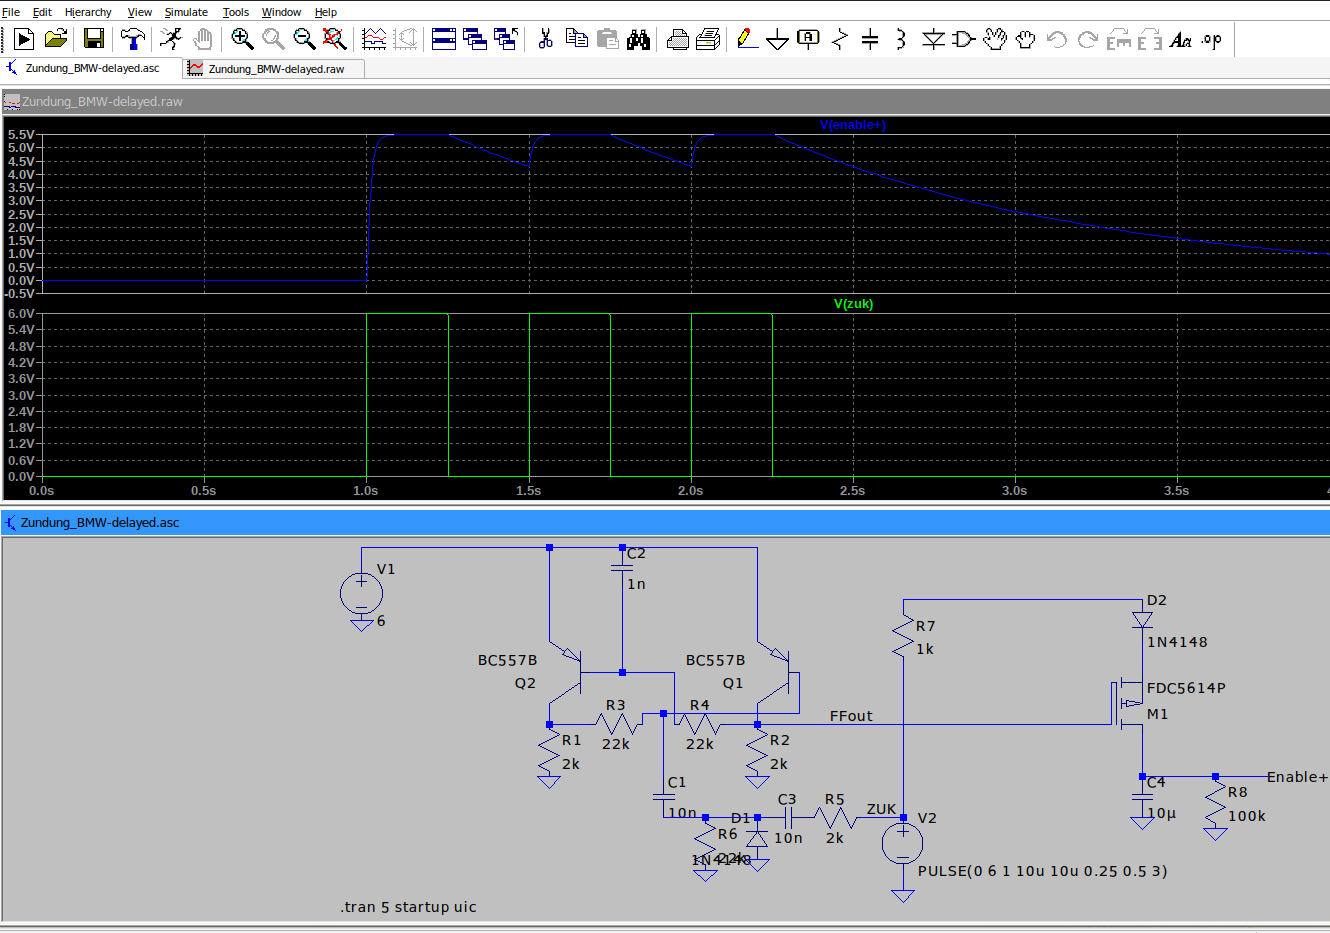Click the .op SPICE directive icon
This screenshot has width=1330, height=933.
click(x=1212, y=39)
